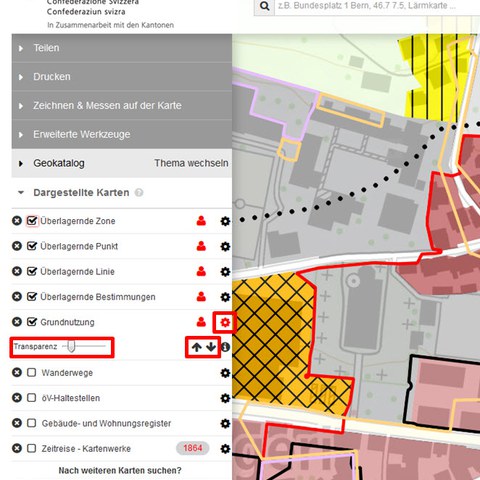
Task: Click the Grundnutzung layer name
Action: pos(67,322)
